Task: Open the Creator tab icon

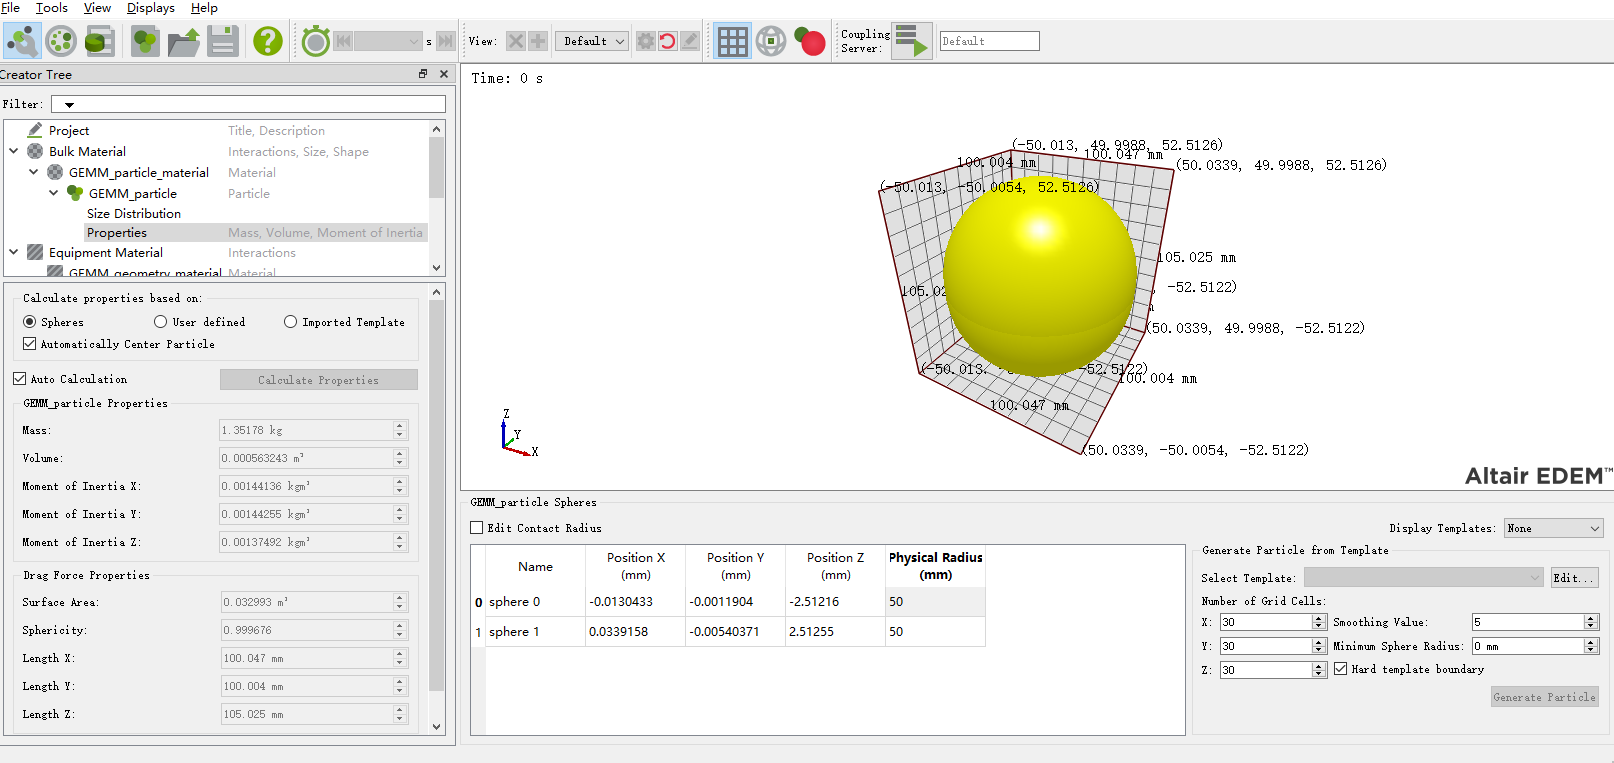Action: [x=22, y=41]
